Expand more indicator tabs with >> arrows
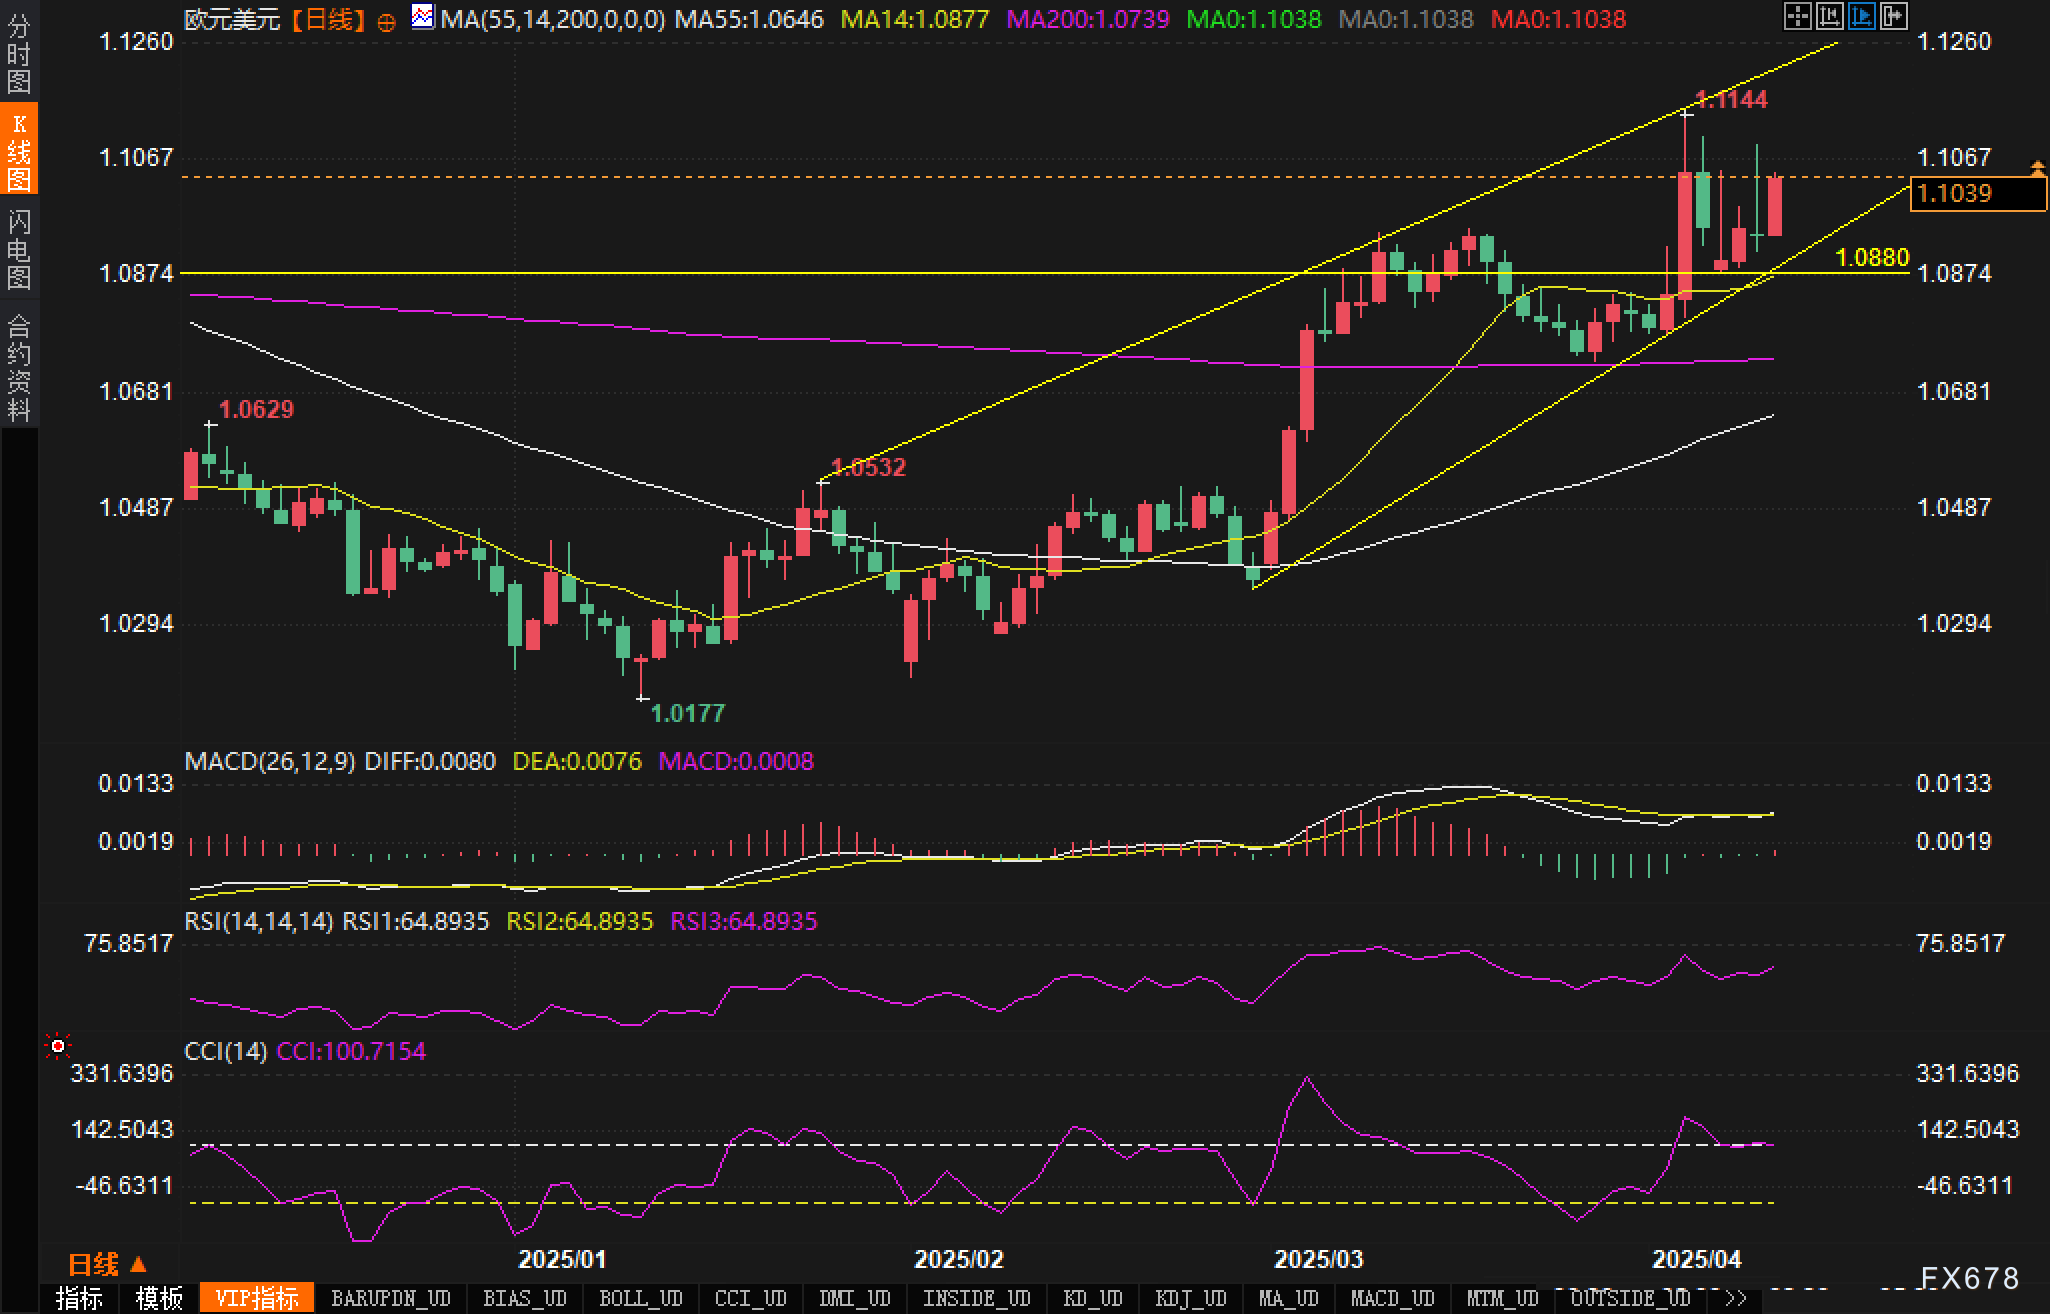Image resolution: width=2050 pixels, height=1314 pixels. coord(1735,1298)
